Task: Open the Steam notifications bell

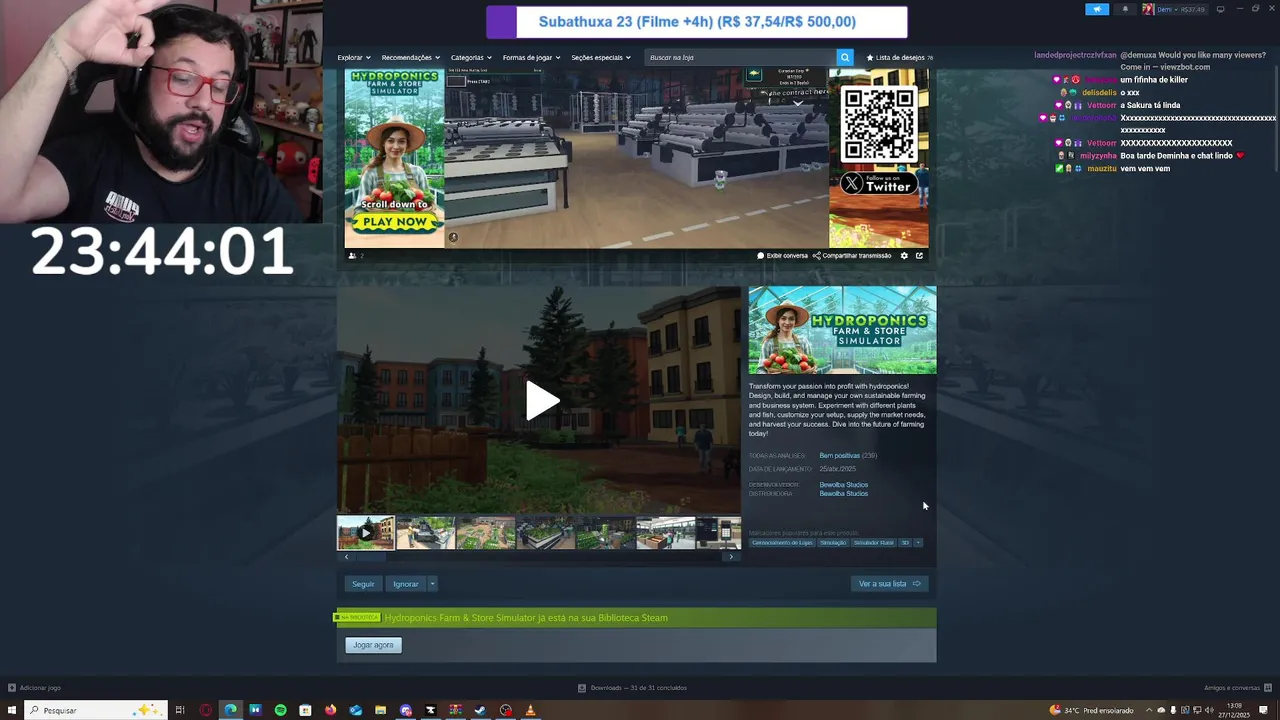Action: (1125, 9)
